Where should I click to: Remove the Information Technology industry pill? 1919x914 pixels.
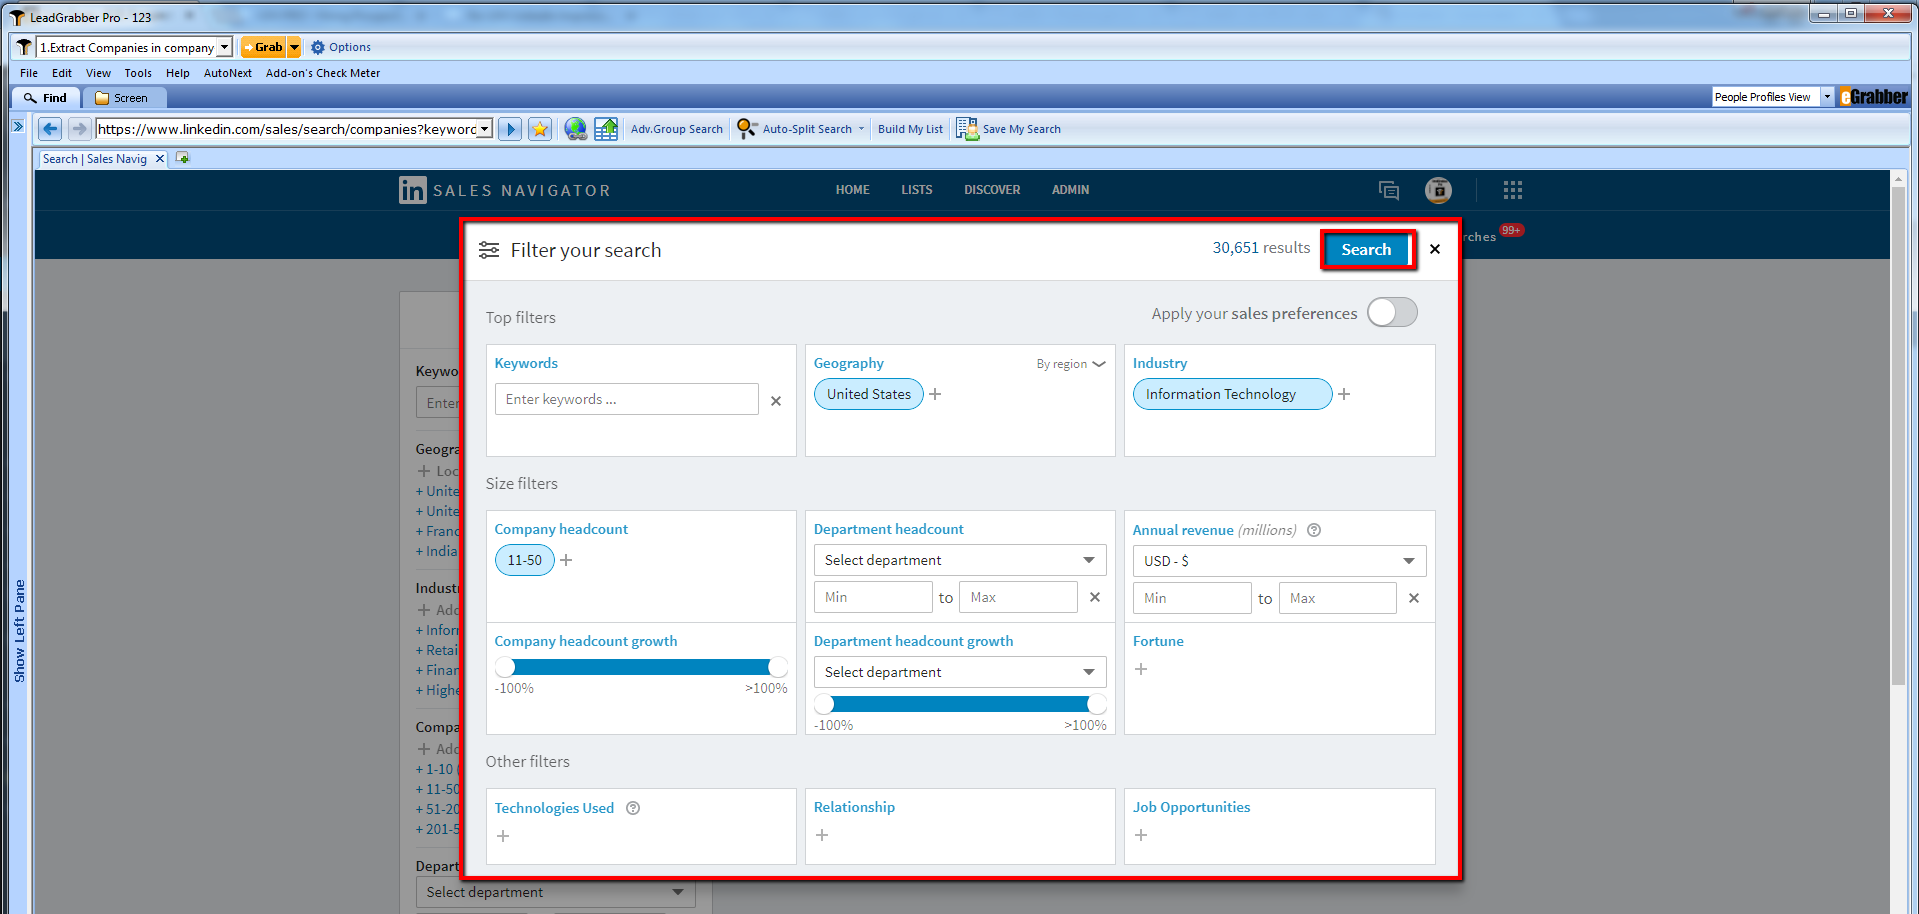(x=1232, y=394)
